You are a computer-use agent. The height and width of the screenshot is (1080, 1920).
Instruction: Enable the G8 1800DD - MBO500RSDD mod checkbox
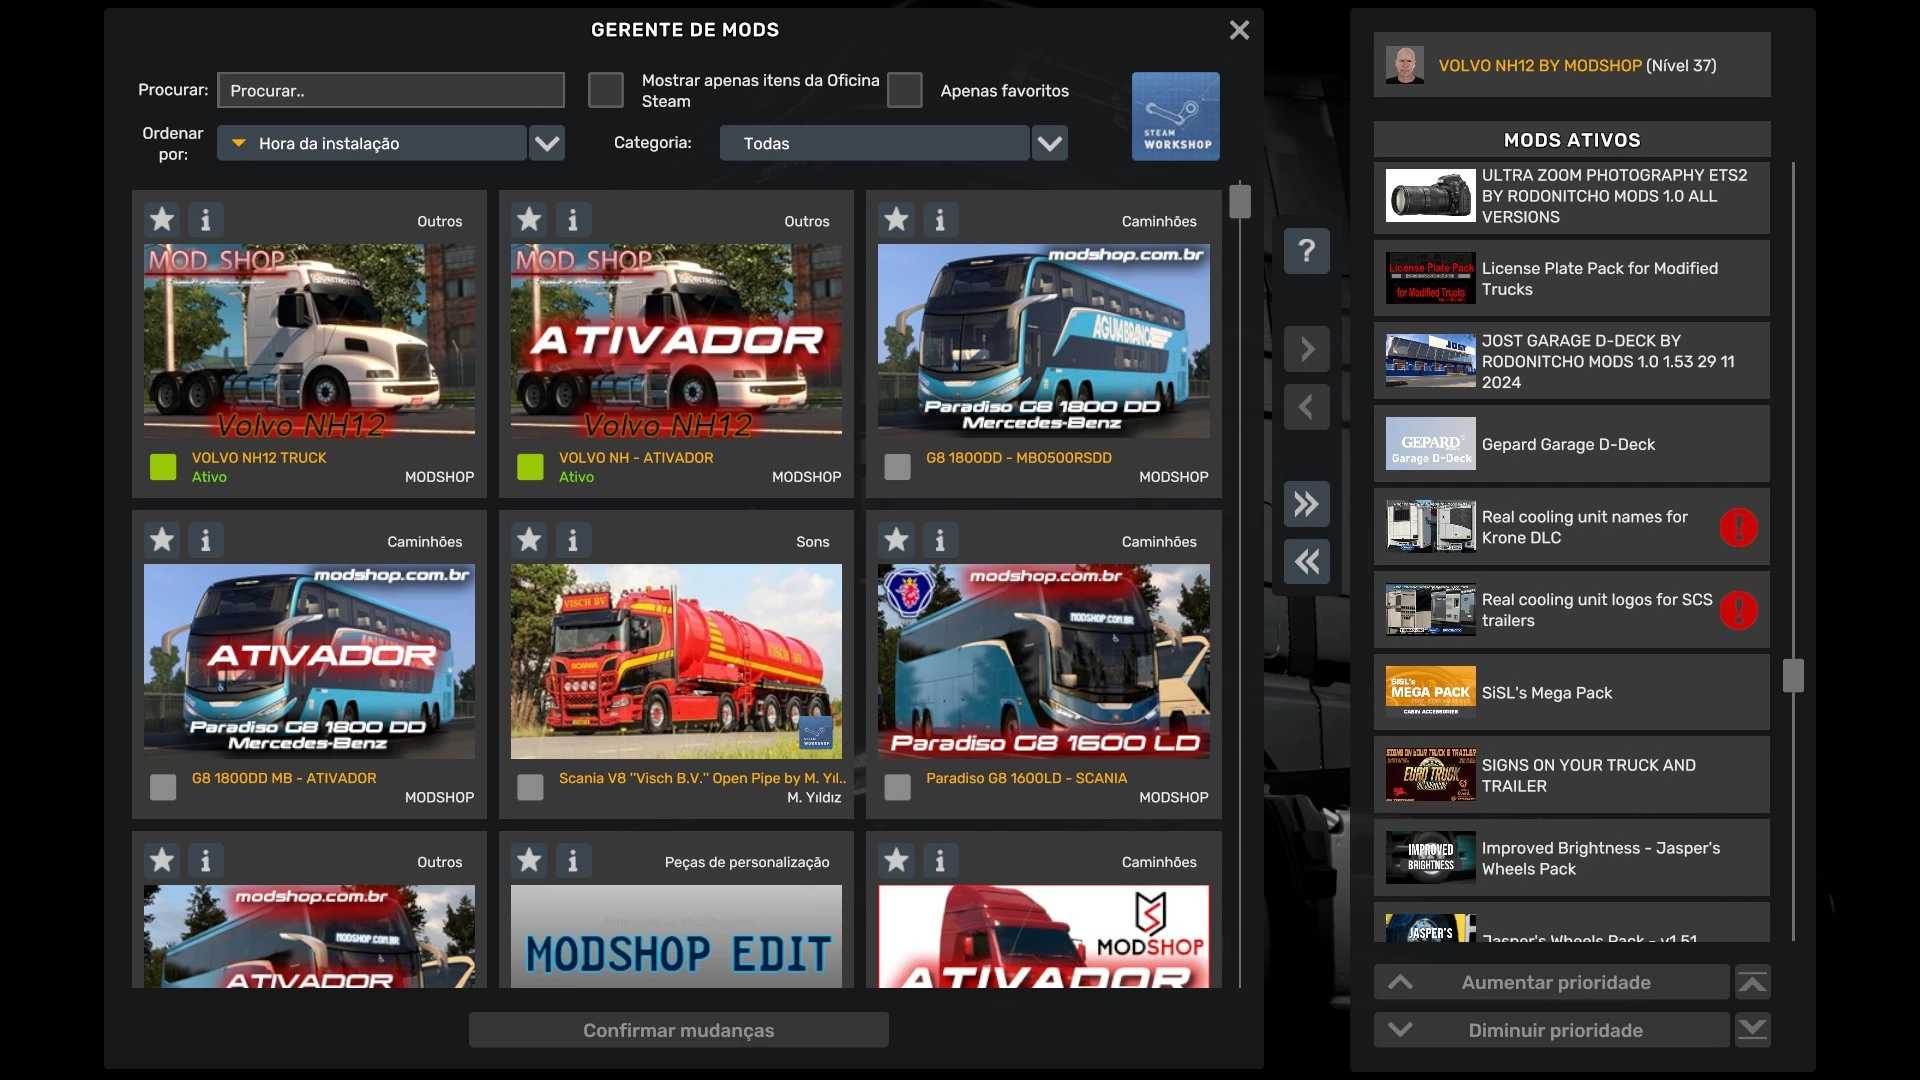coord(897,466)
